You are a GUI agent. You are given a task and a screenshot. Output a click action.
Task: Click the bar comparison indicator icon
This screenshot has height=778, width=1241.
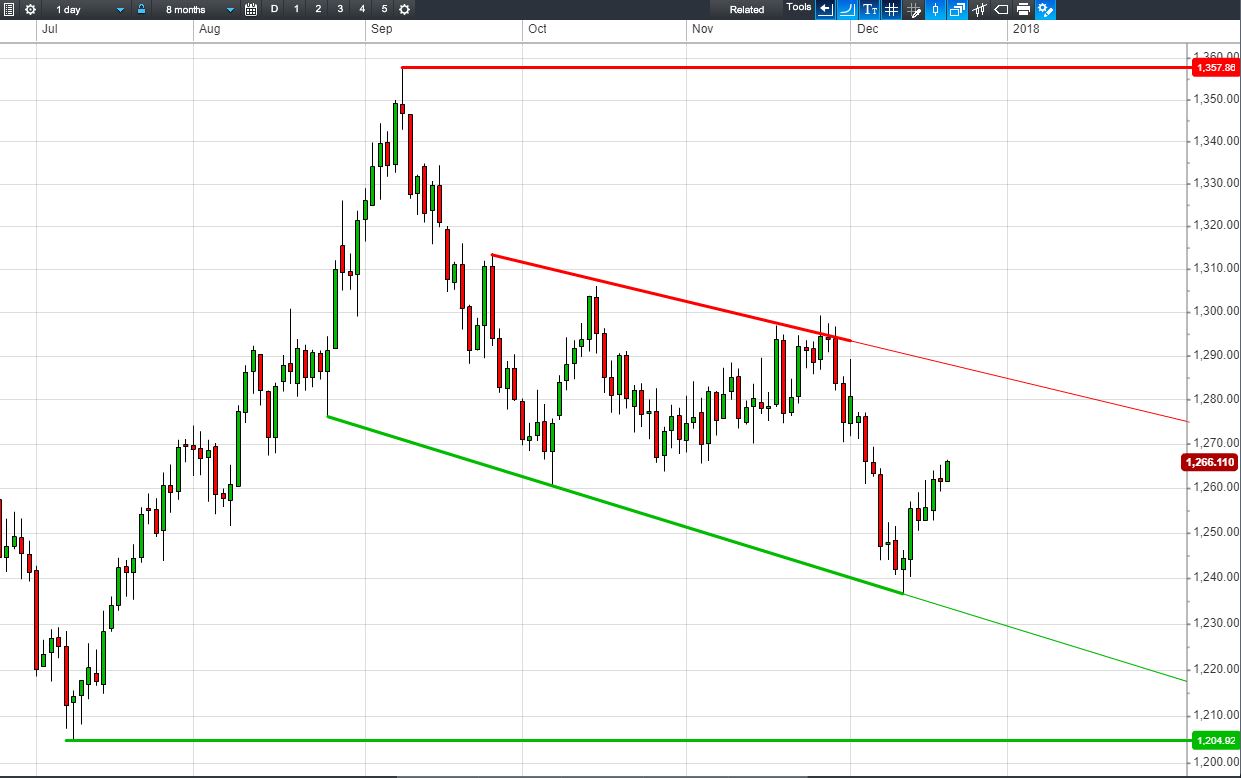(980, 10)
